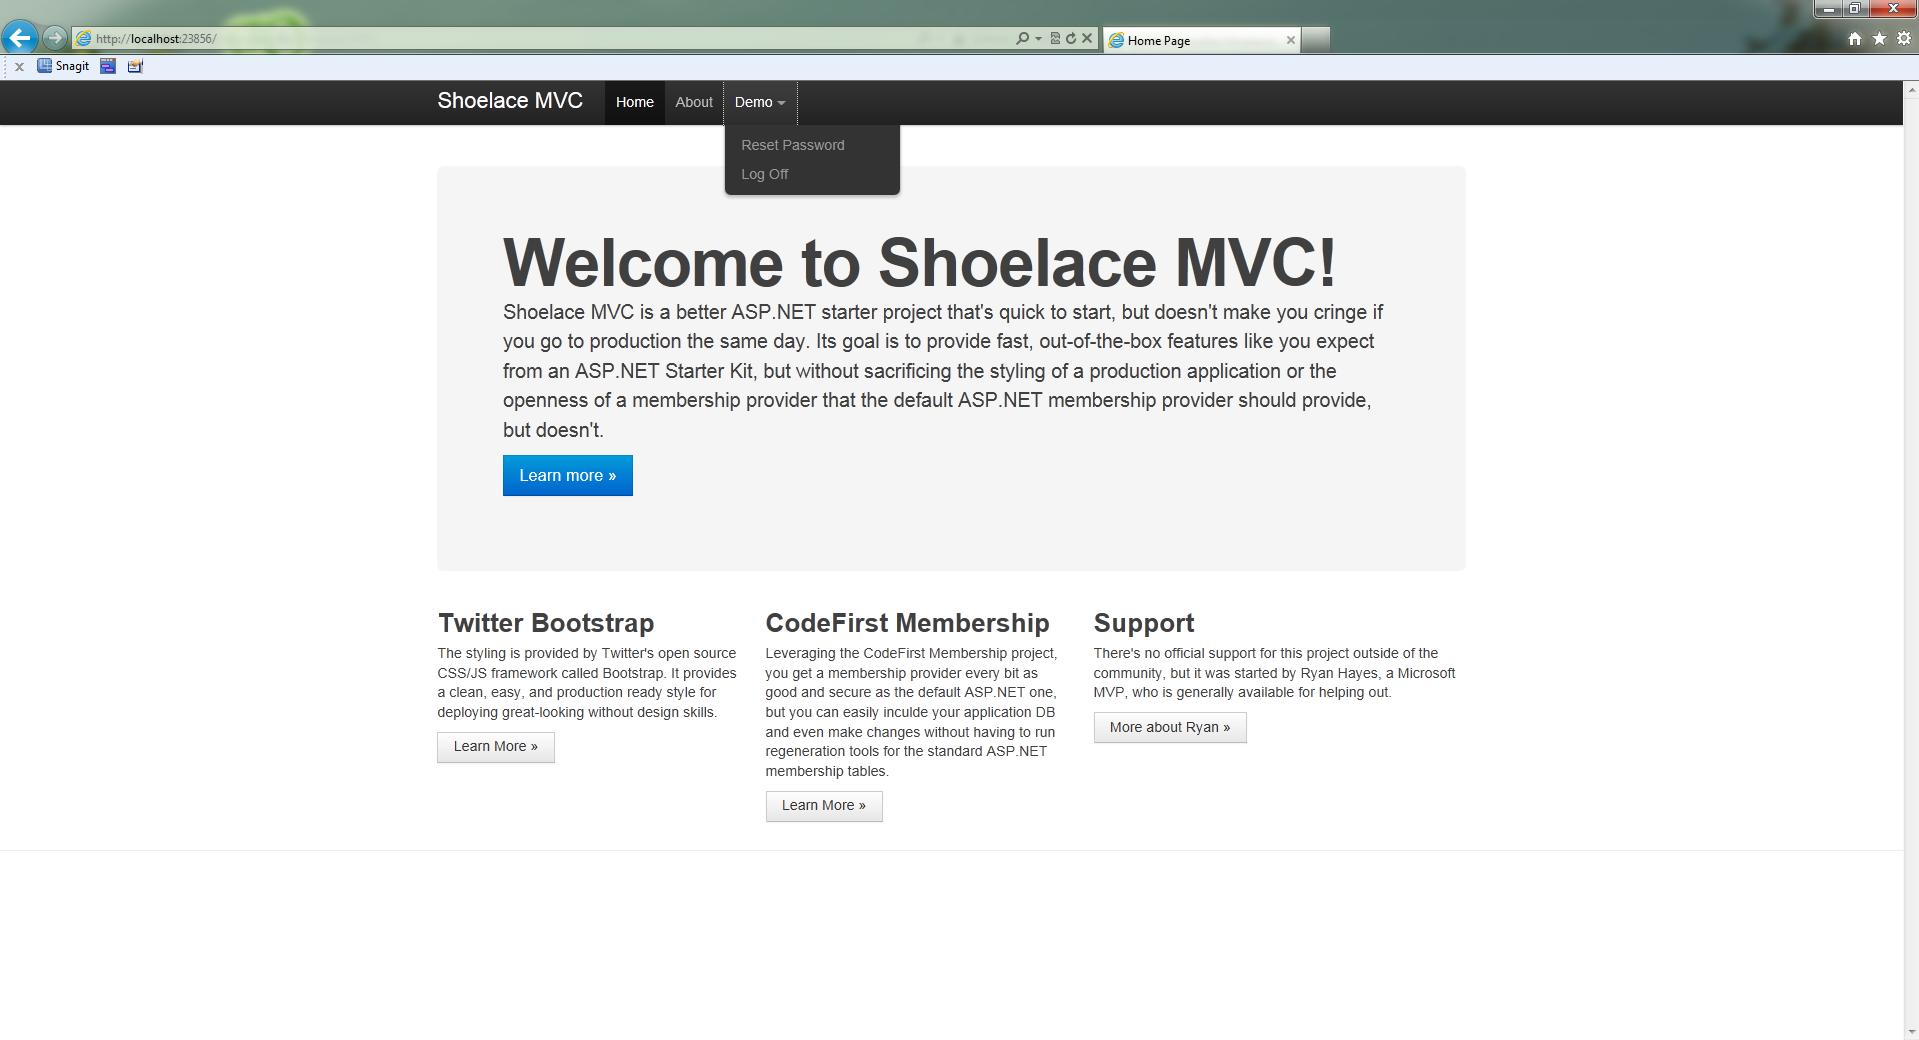
Task: Click the Snagit toolbar button
Action: (63, 66)
